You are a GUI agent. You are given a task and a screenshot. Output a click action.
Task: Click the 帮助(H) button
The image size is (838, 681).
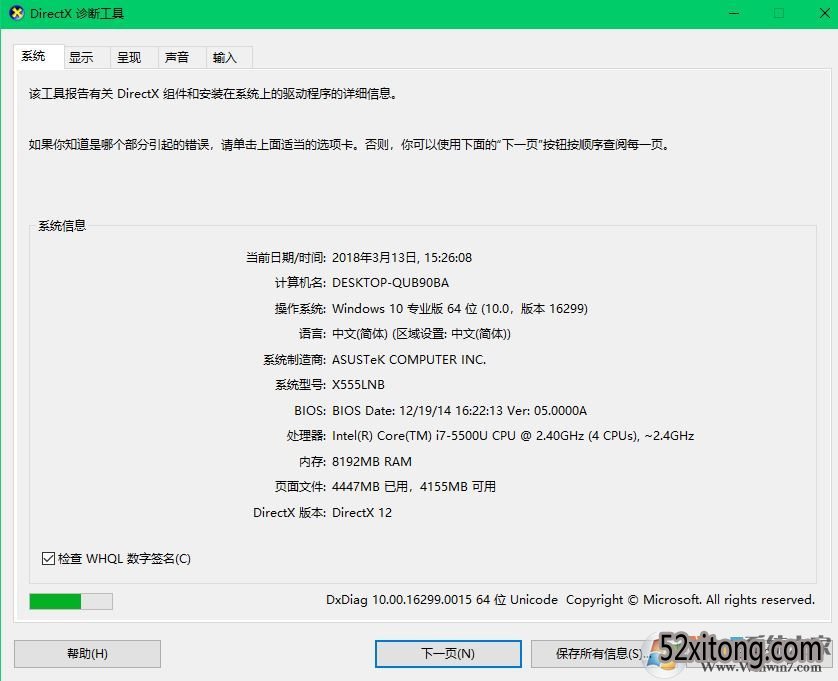pyautogui.click(x=87, y=654)
